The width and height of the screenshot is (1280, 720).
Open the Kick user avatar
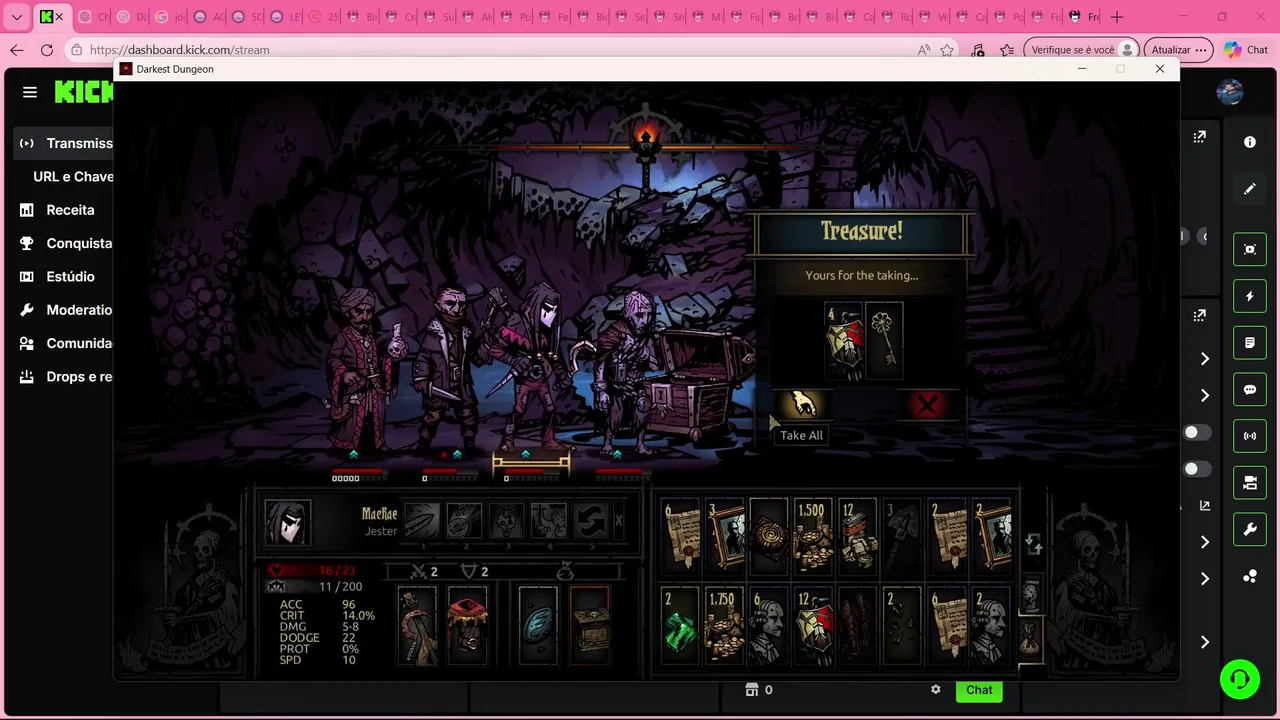coord(1230,92)
